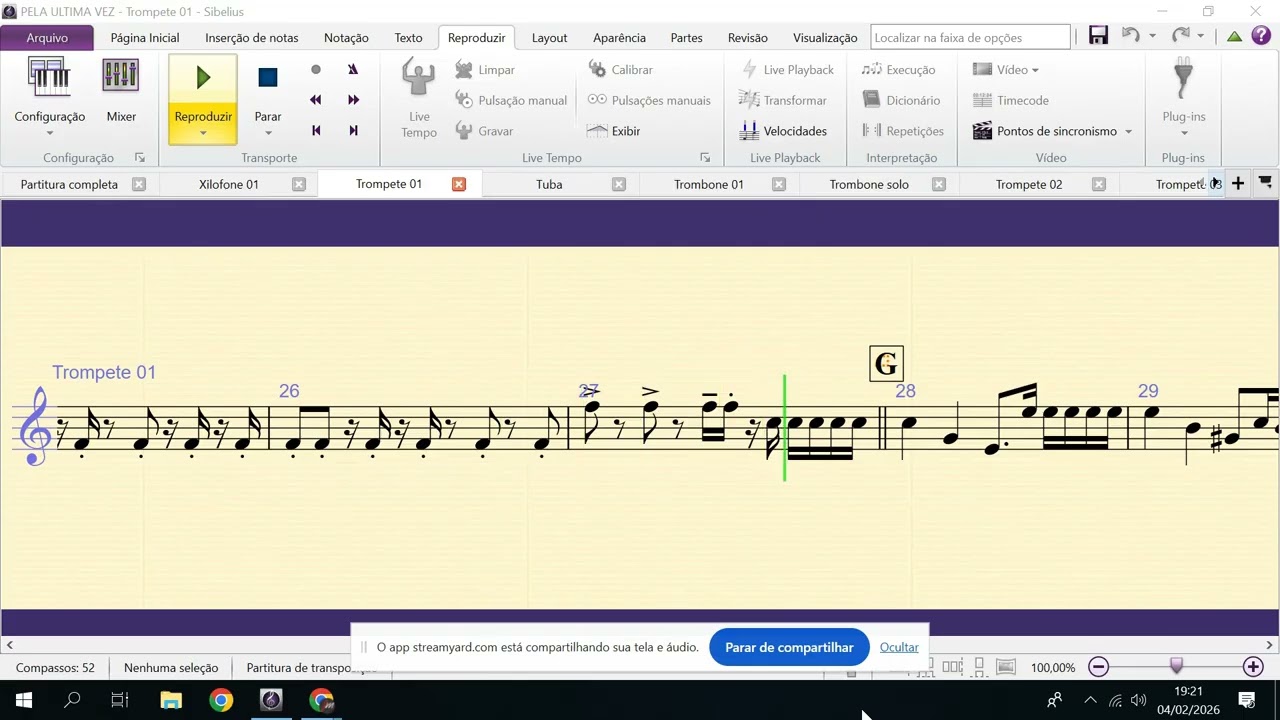
Task: Open Live Tempo group dialog launcher
Action: [x=705, y=158]
